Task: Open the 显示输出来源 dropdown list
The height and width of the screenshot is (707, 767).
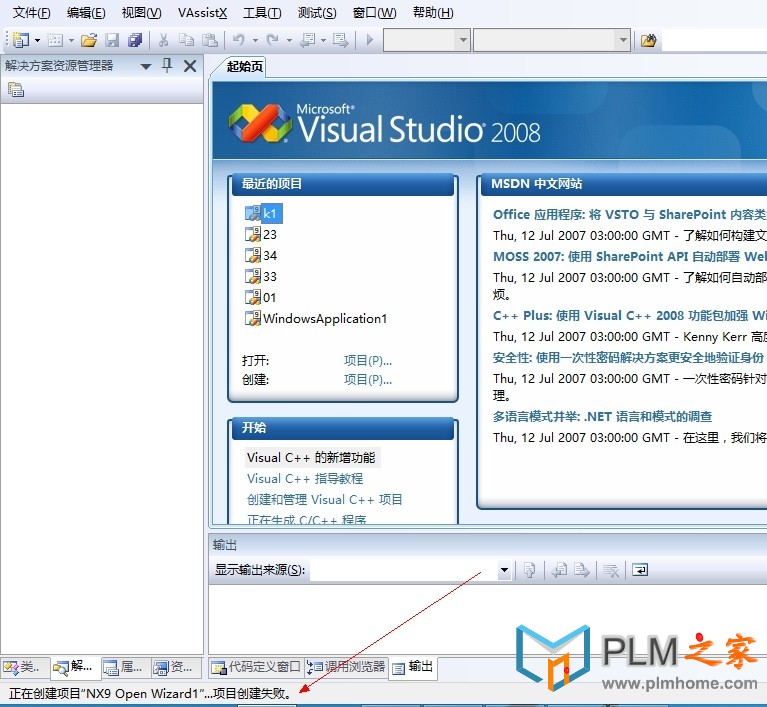Action: [504, 570]
